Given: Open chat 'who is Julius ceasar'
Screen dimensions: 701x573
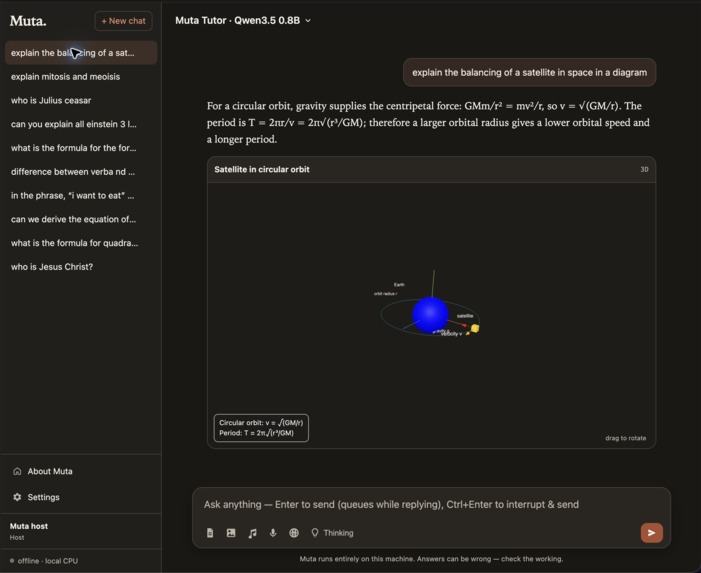Looking at the screenshot, I should [81, 100].
